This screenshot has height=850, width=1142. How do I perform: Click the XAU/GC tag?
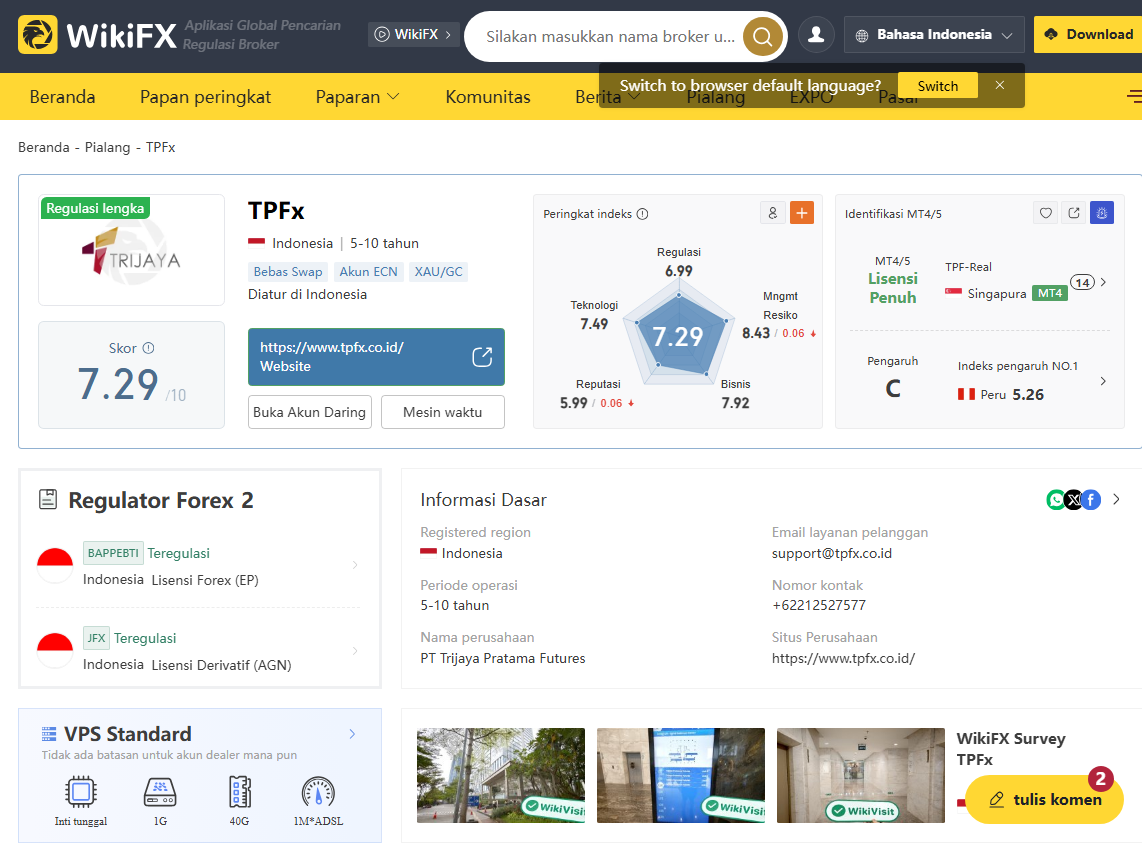438,272
